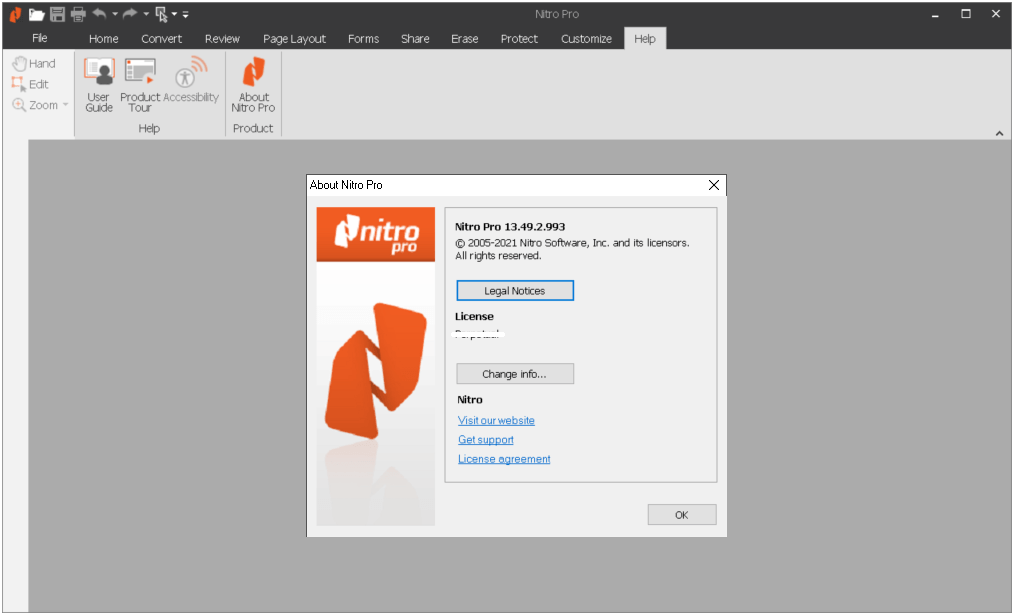The height and width of the screenshot is (615, 1013).
Task: Confirm the dialog with OK
Action: (x=682, y=515)
